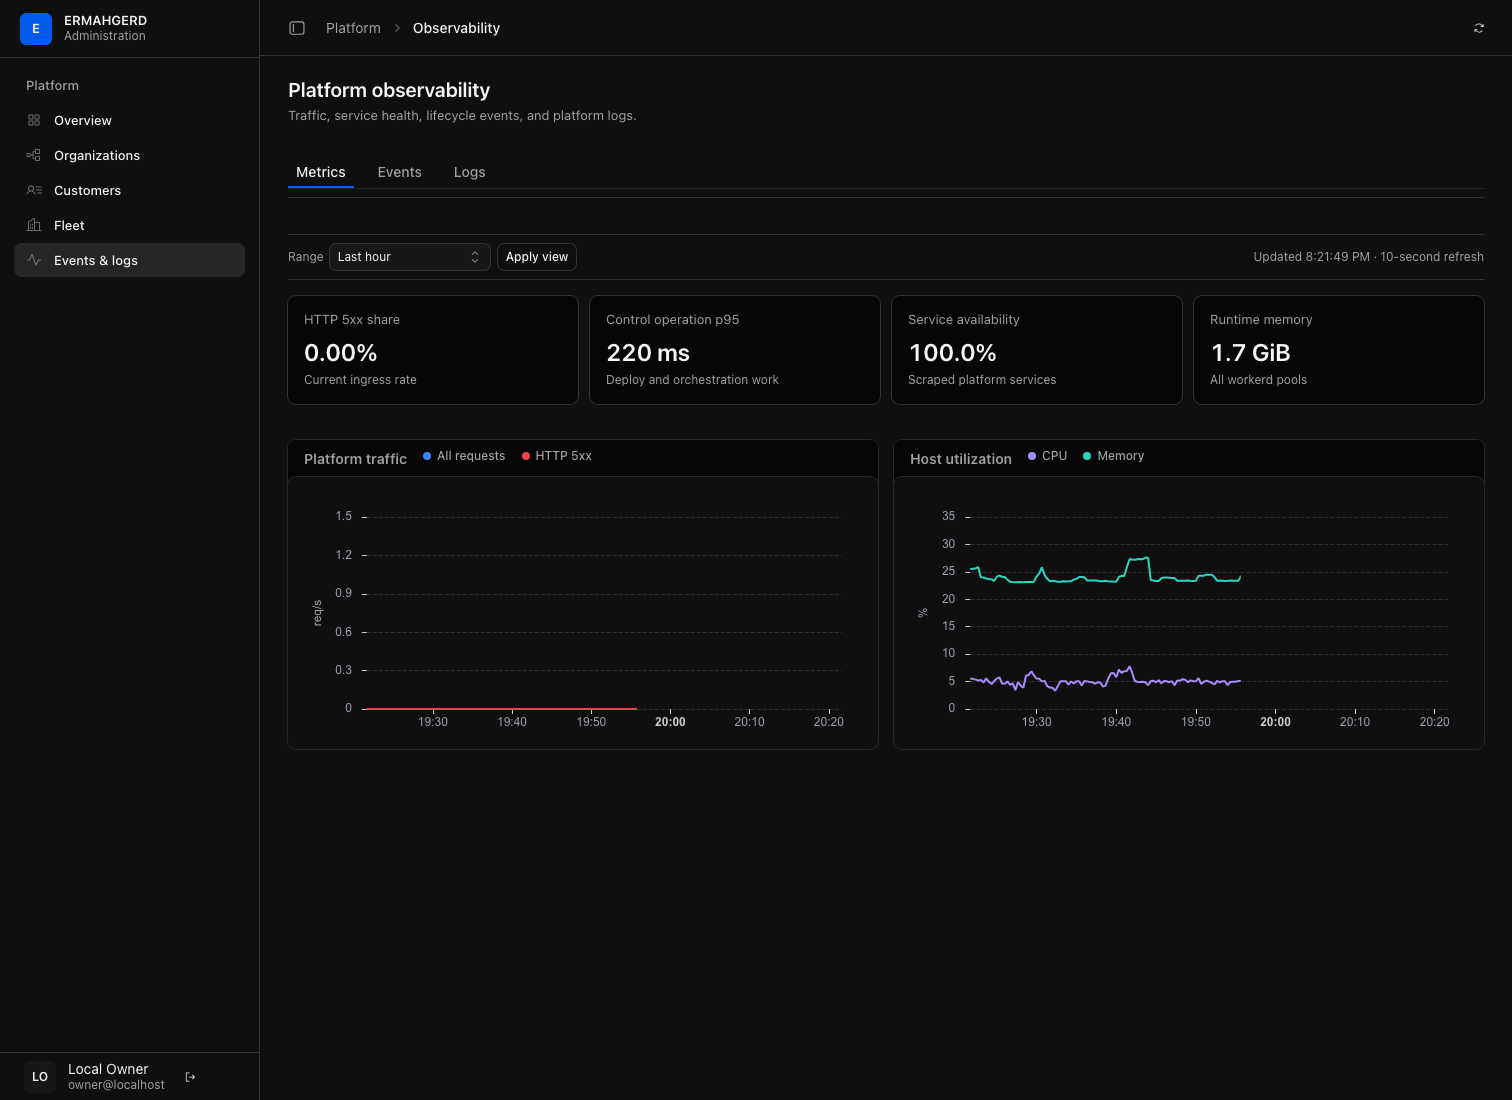This screenshot has height=1100, width=1512.
Task: Click the Apply view button
Action: (x=537, y=257)
